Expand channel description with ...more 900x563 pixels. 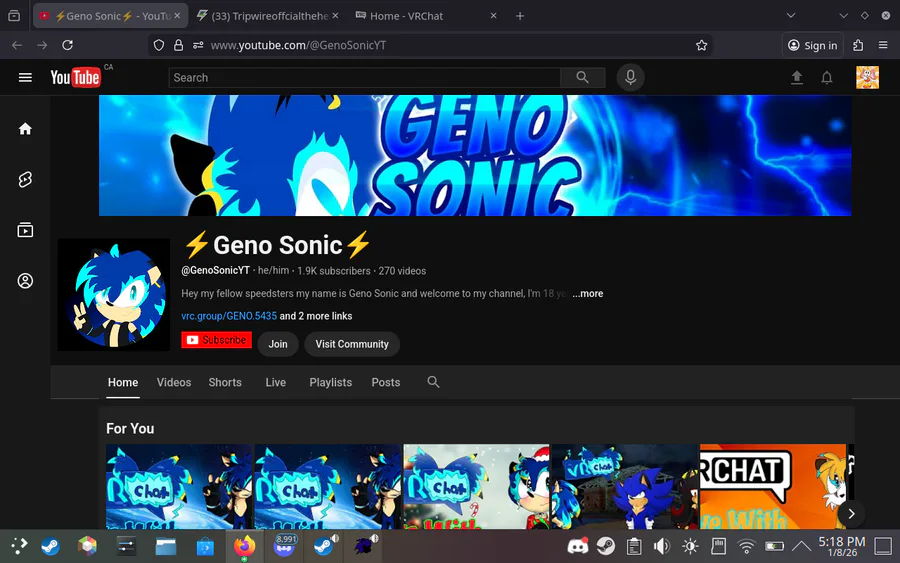pos(588,293)
